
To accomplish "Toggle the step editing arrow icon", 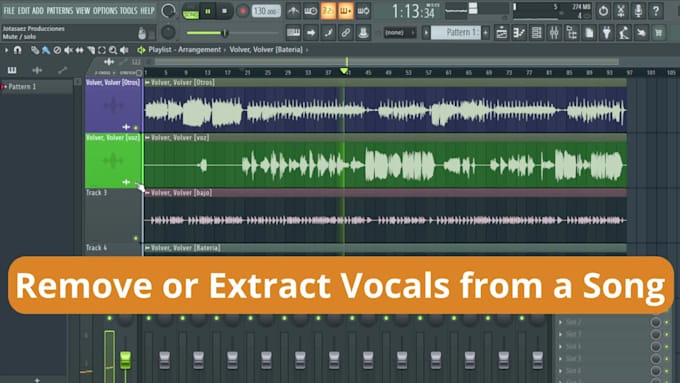I will (311, 33).
